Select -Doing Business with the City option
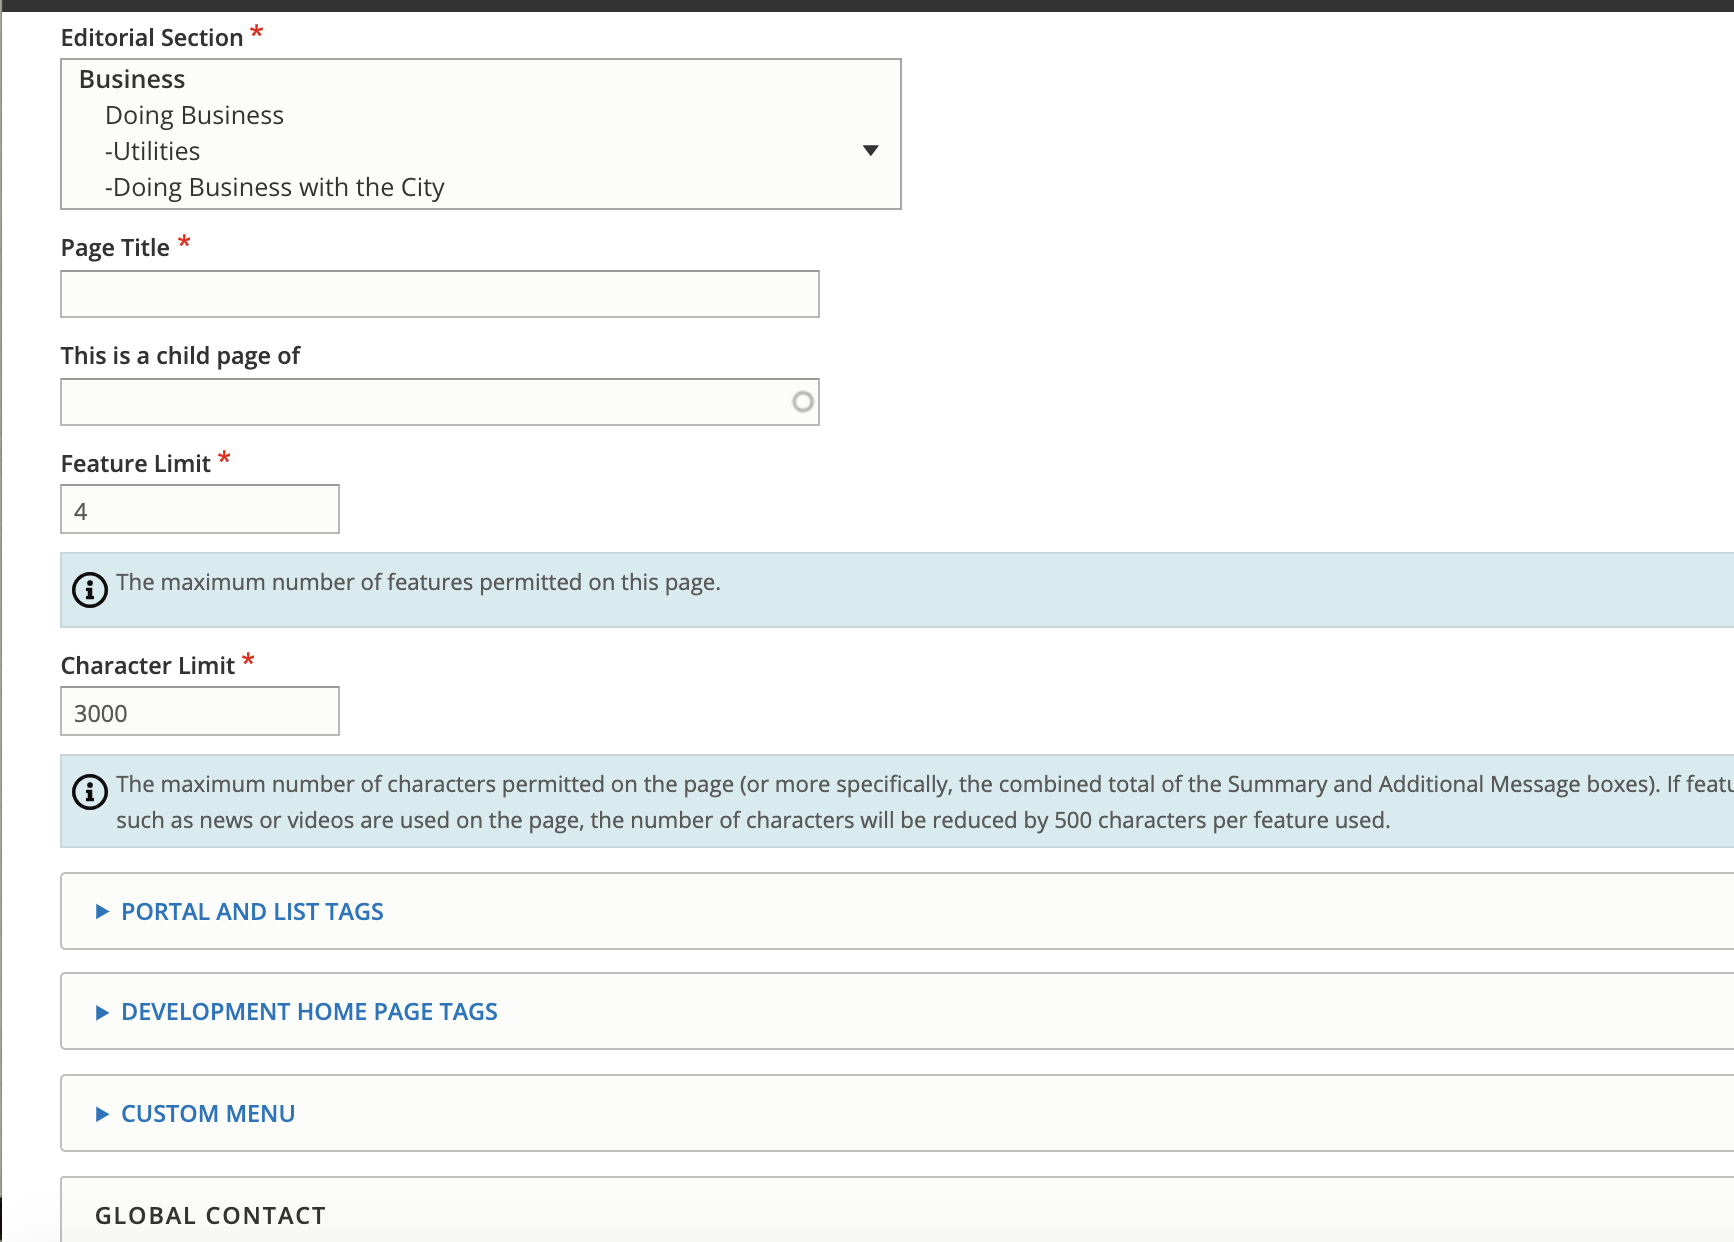 click(276, 186)
